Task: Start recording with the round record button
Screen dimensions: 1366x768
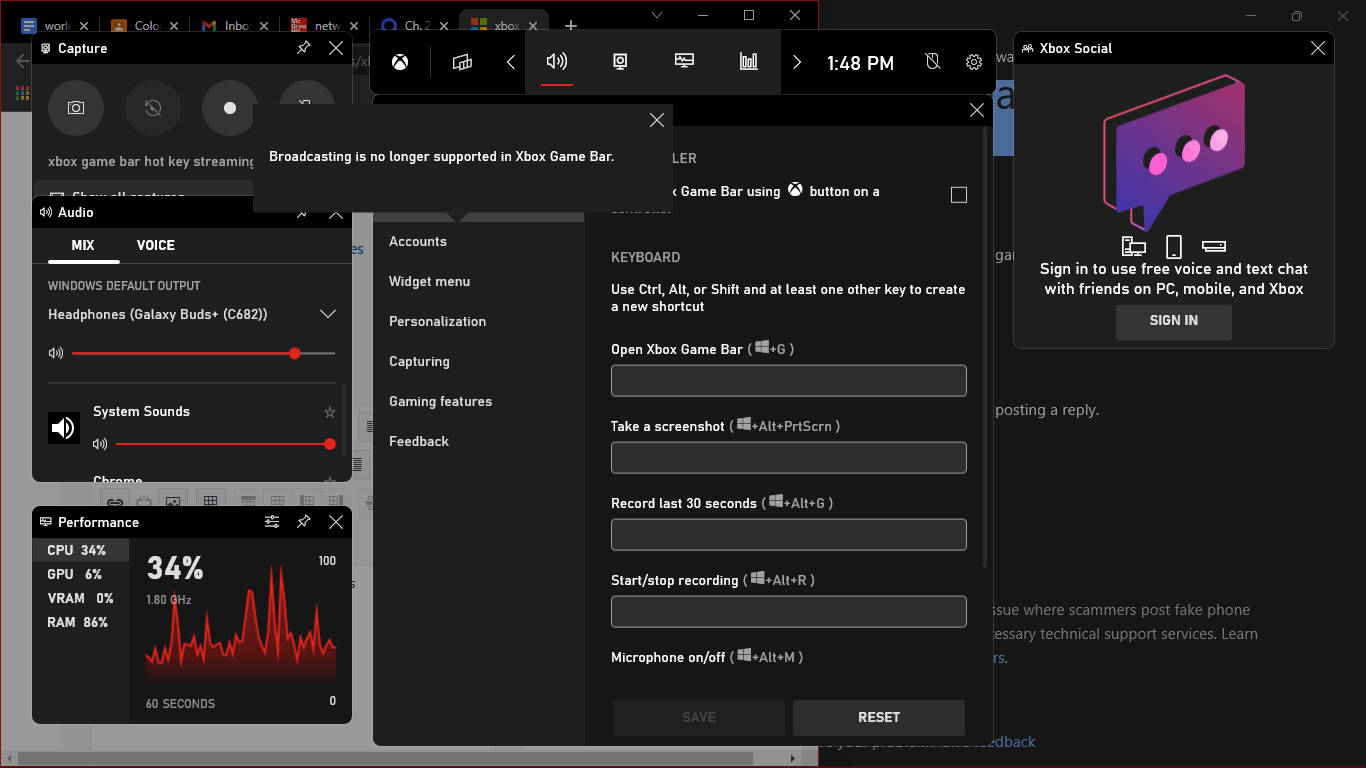Action: (230, 108)
